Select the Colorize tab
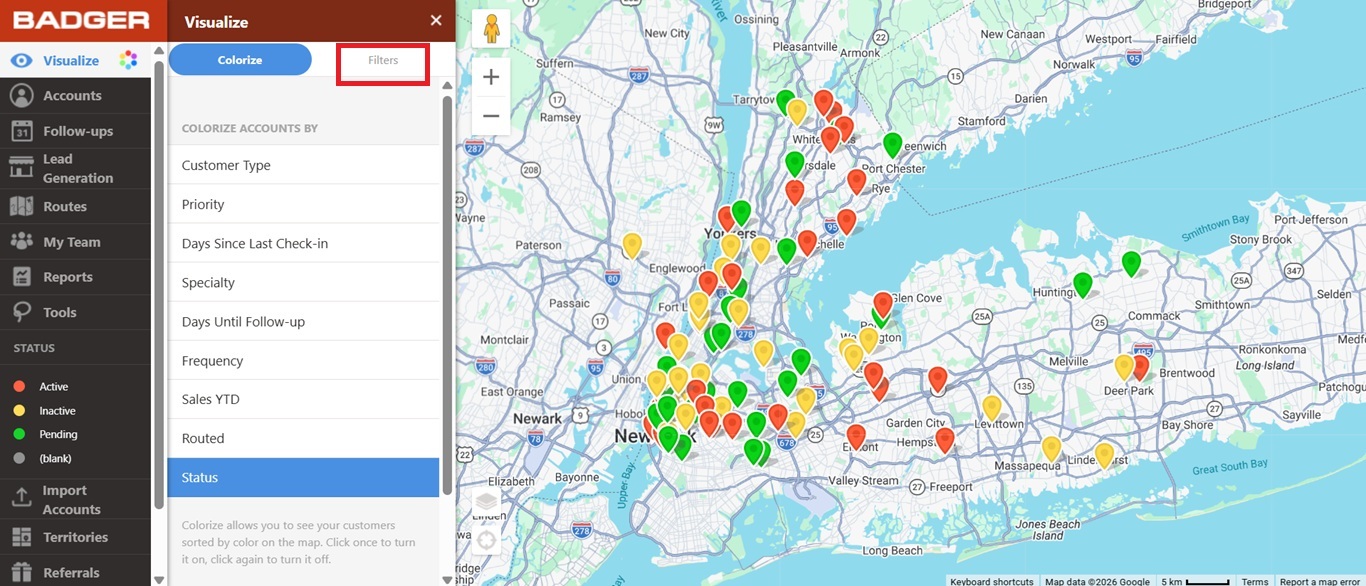 click(240, 60)
